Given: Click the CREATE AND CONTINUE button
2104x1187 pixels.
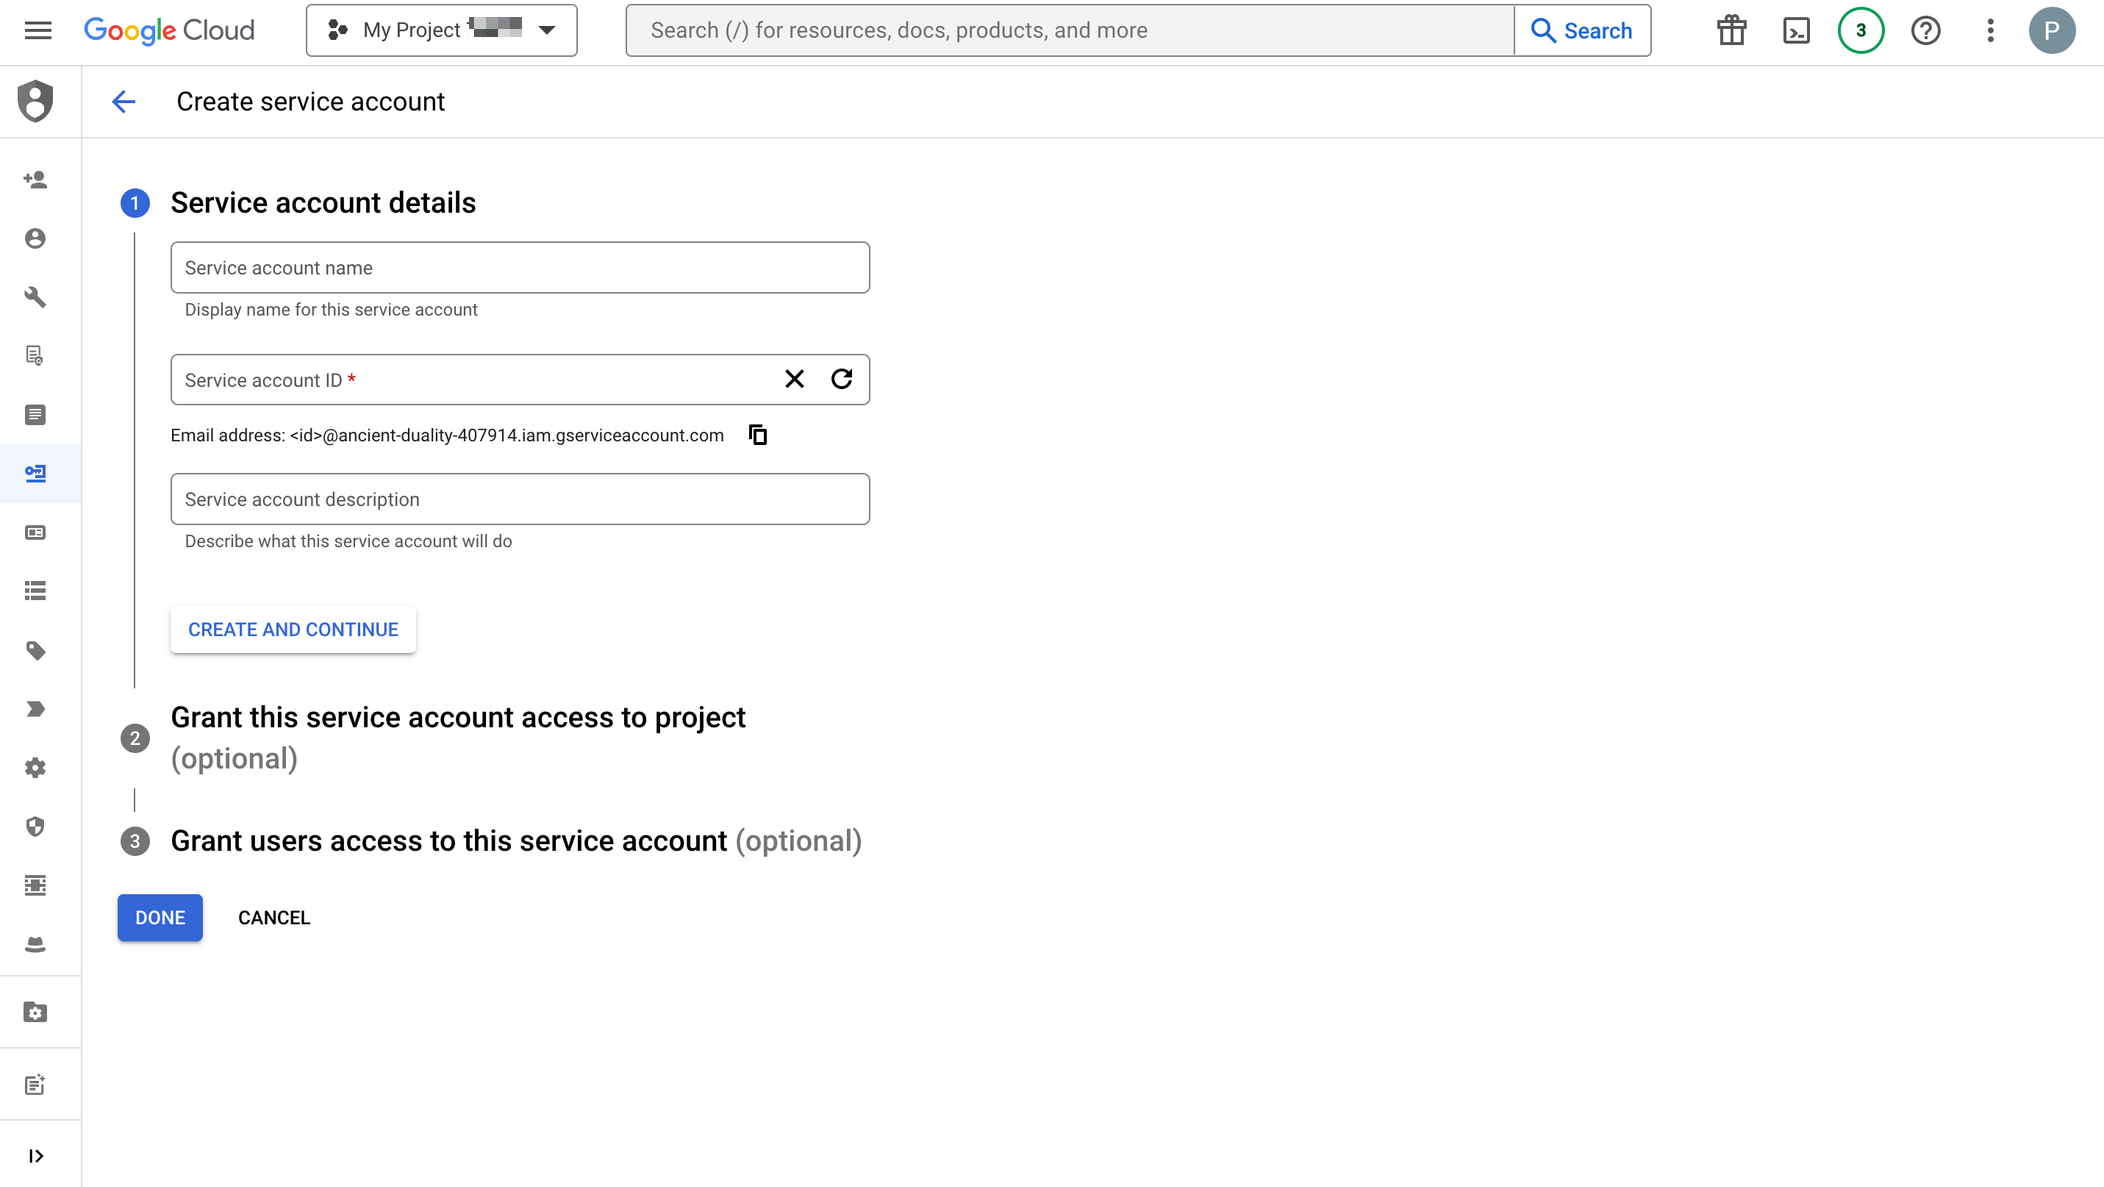Looking at the screenshot, I should pos(293,629).
